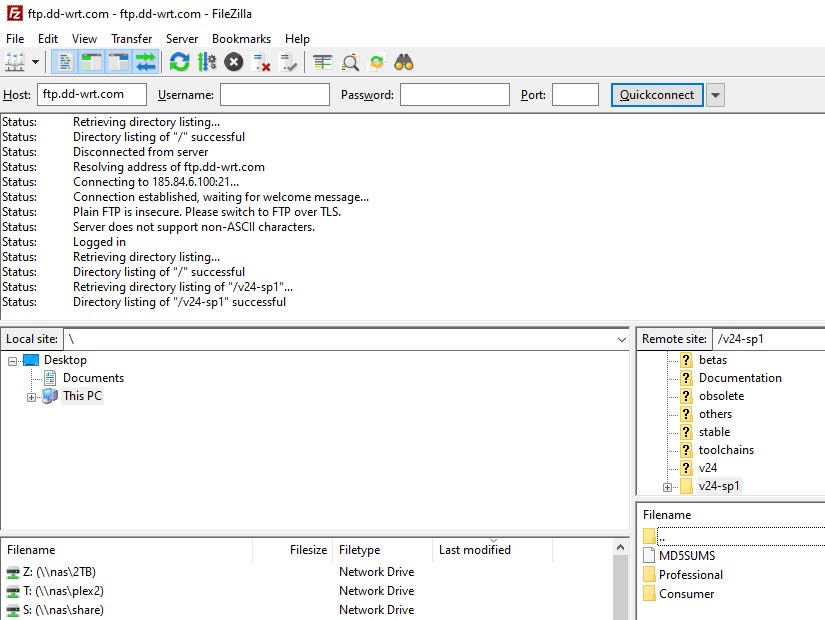Toggle remote directory tree display
The width and height of the screenshot is (825, 620).
pos(118,63)
